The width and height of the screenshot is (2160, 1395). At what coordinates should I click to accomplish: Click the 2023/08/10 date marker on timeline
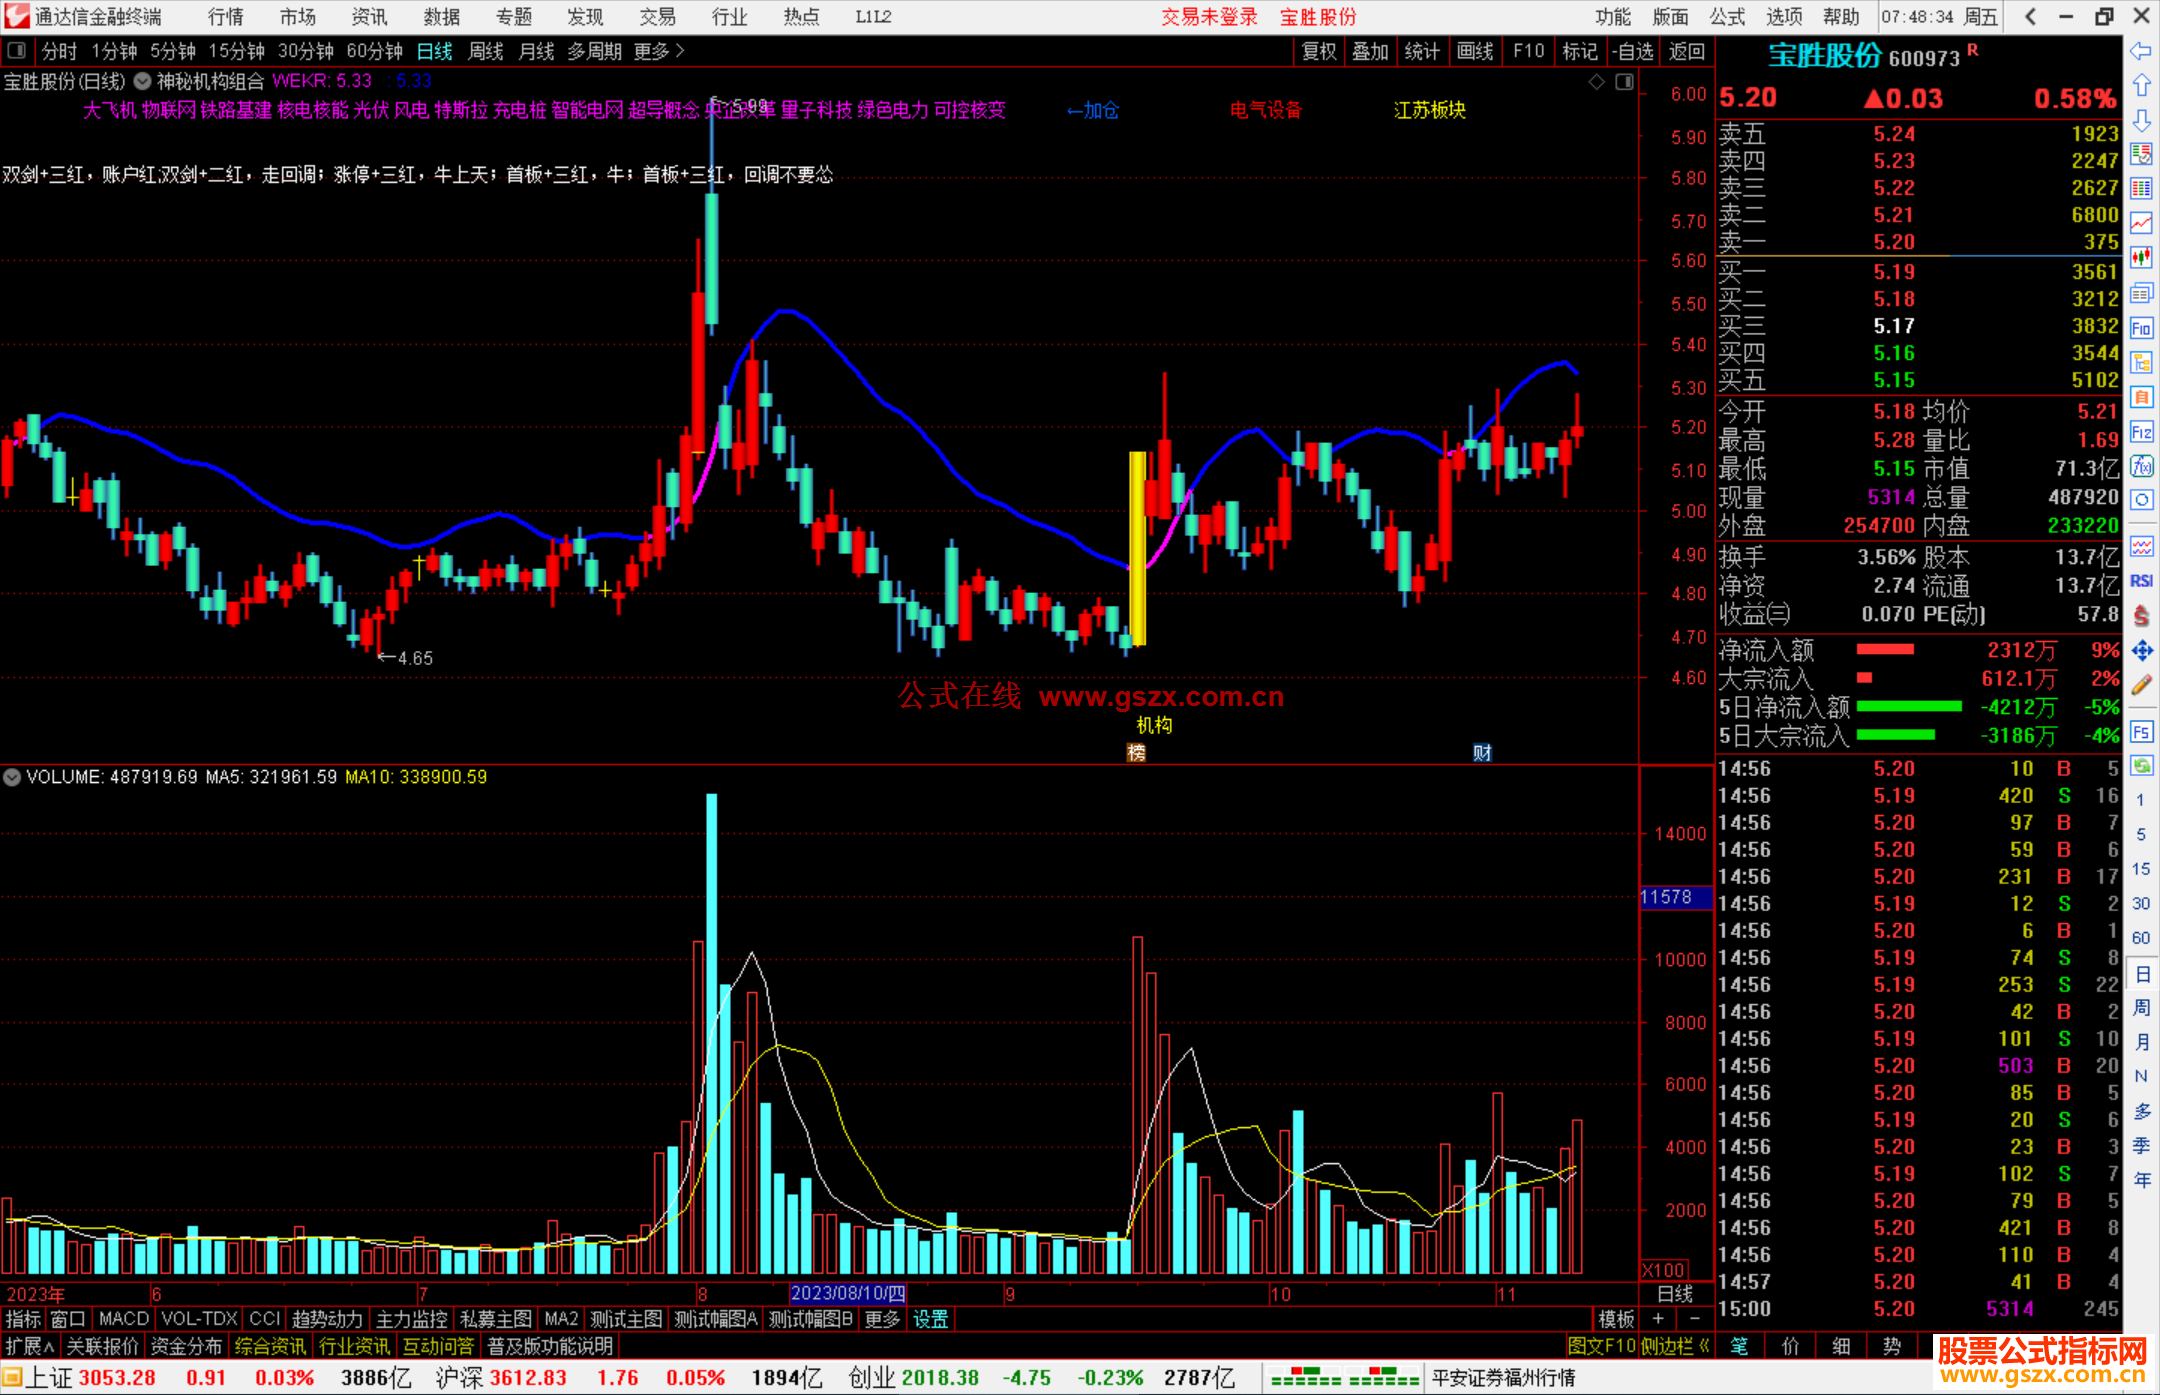[847, 1293]
